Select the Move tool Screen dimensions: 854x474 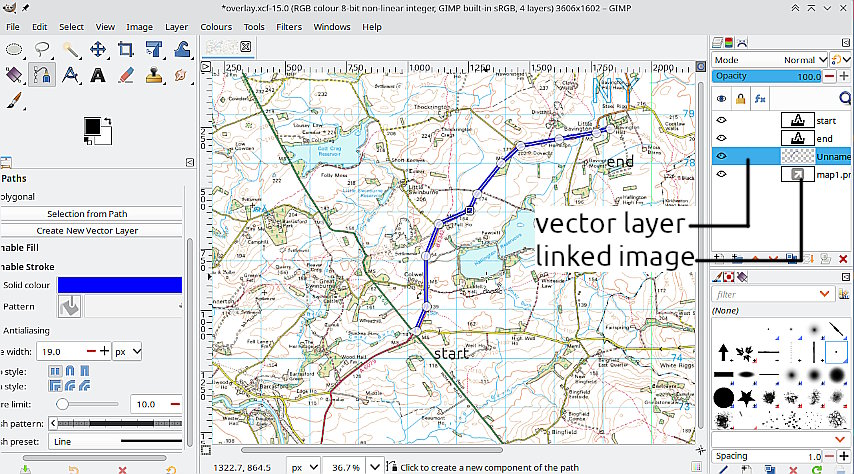(x=98, y=50)
